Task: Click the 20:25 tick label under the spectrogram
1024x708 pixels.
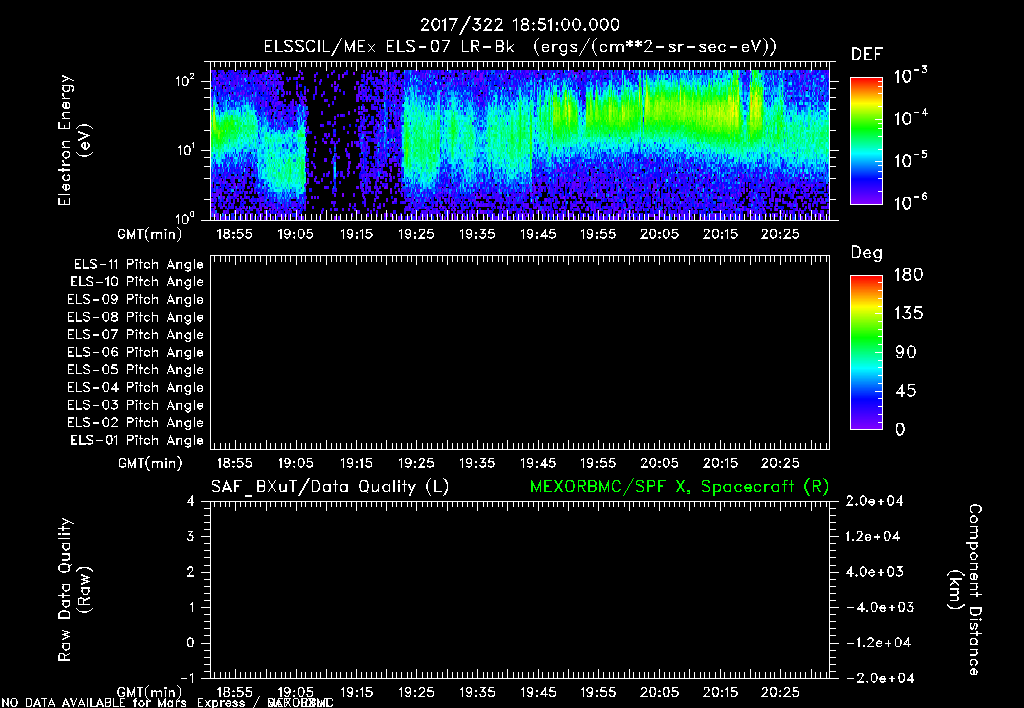Action: pyautogui.click(x=780, y=234)
